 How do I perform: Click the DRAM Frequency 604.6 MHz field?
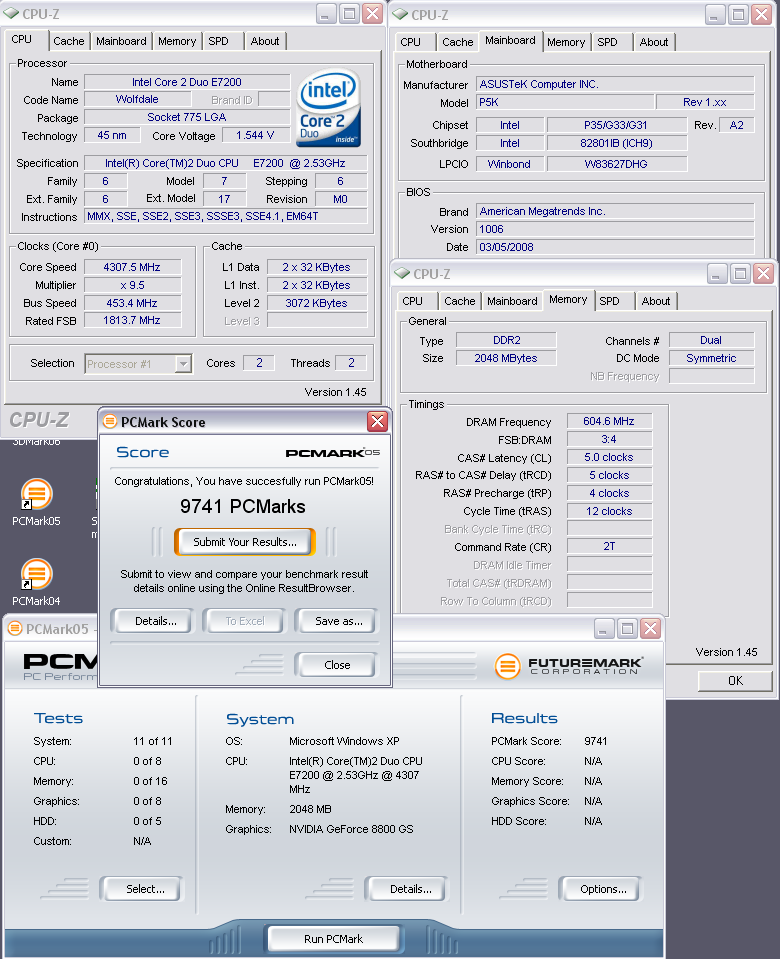(x=609, y=421)
